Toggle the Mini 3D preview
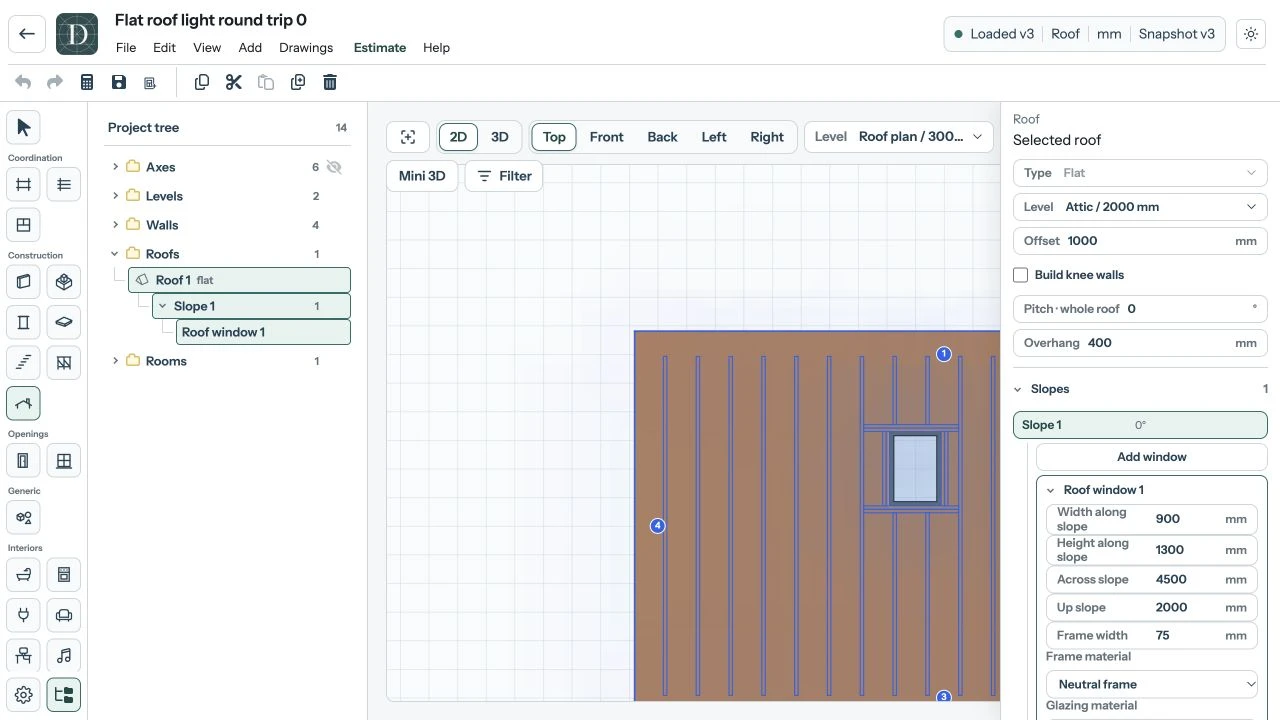 (x=422, y=176)
